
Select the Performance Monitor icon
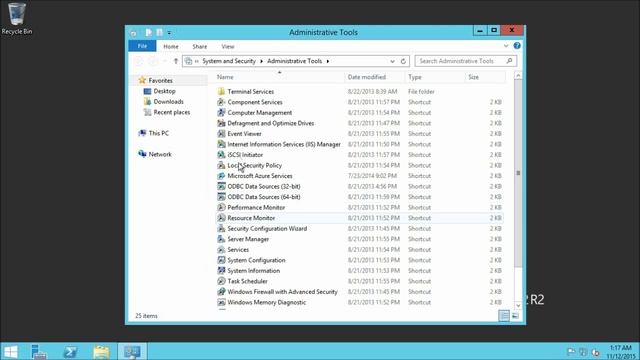(221, 207)
